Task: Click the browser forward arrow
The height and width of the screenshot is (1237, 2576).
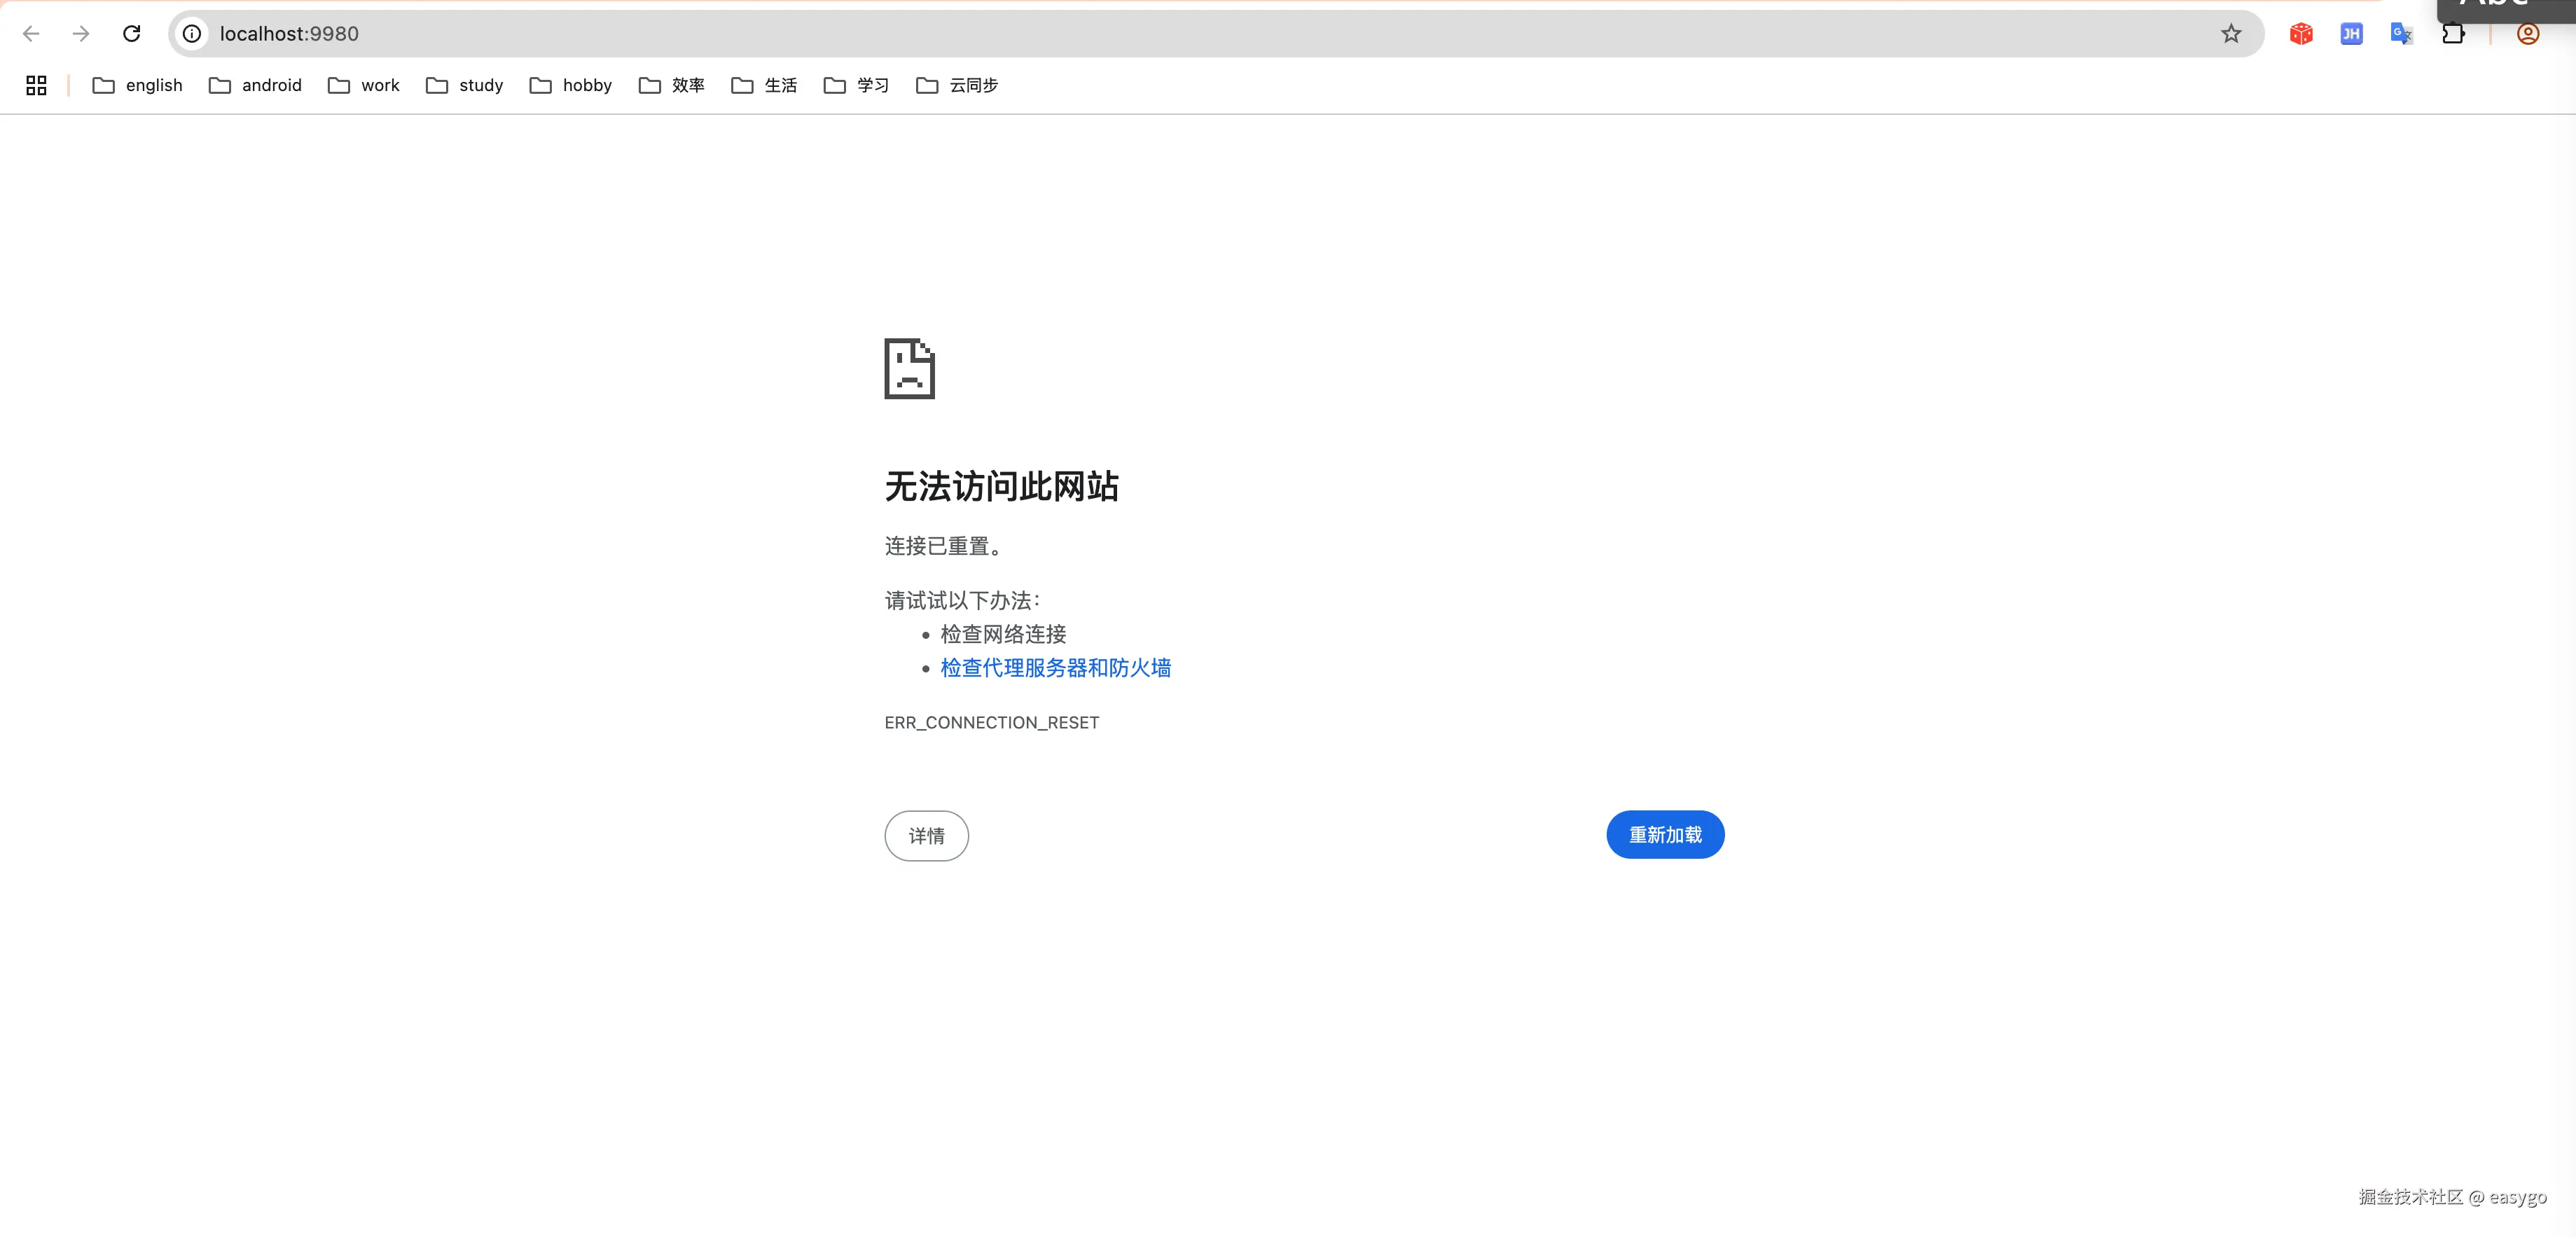Action: (x=81, y=34)
